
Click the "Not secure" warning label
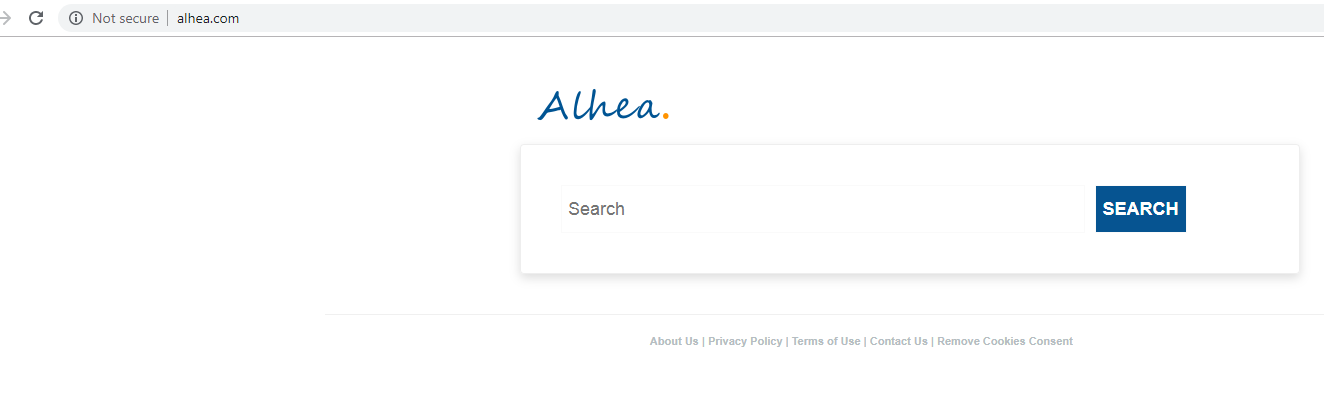point(125,18)
